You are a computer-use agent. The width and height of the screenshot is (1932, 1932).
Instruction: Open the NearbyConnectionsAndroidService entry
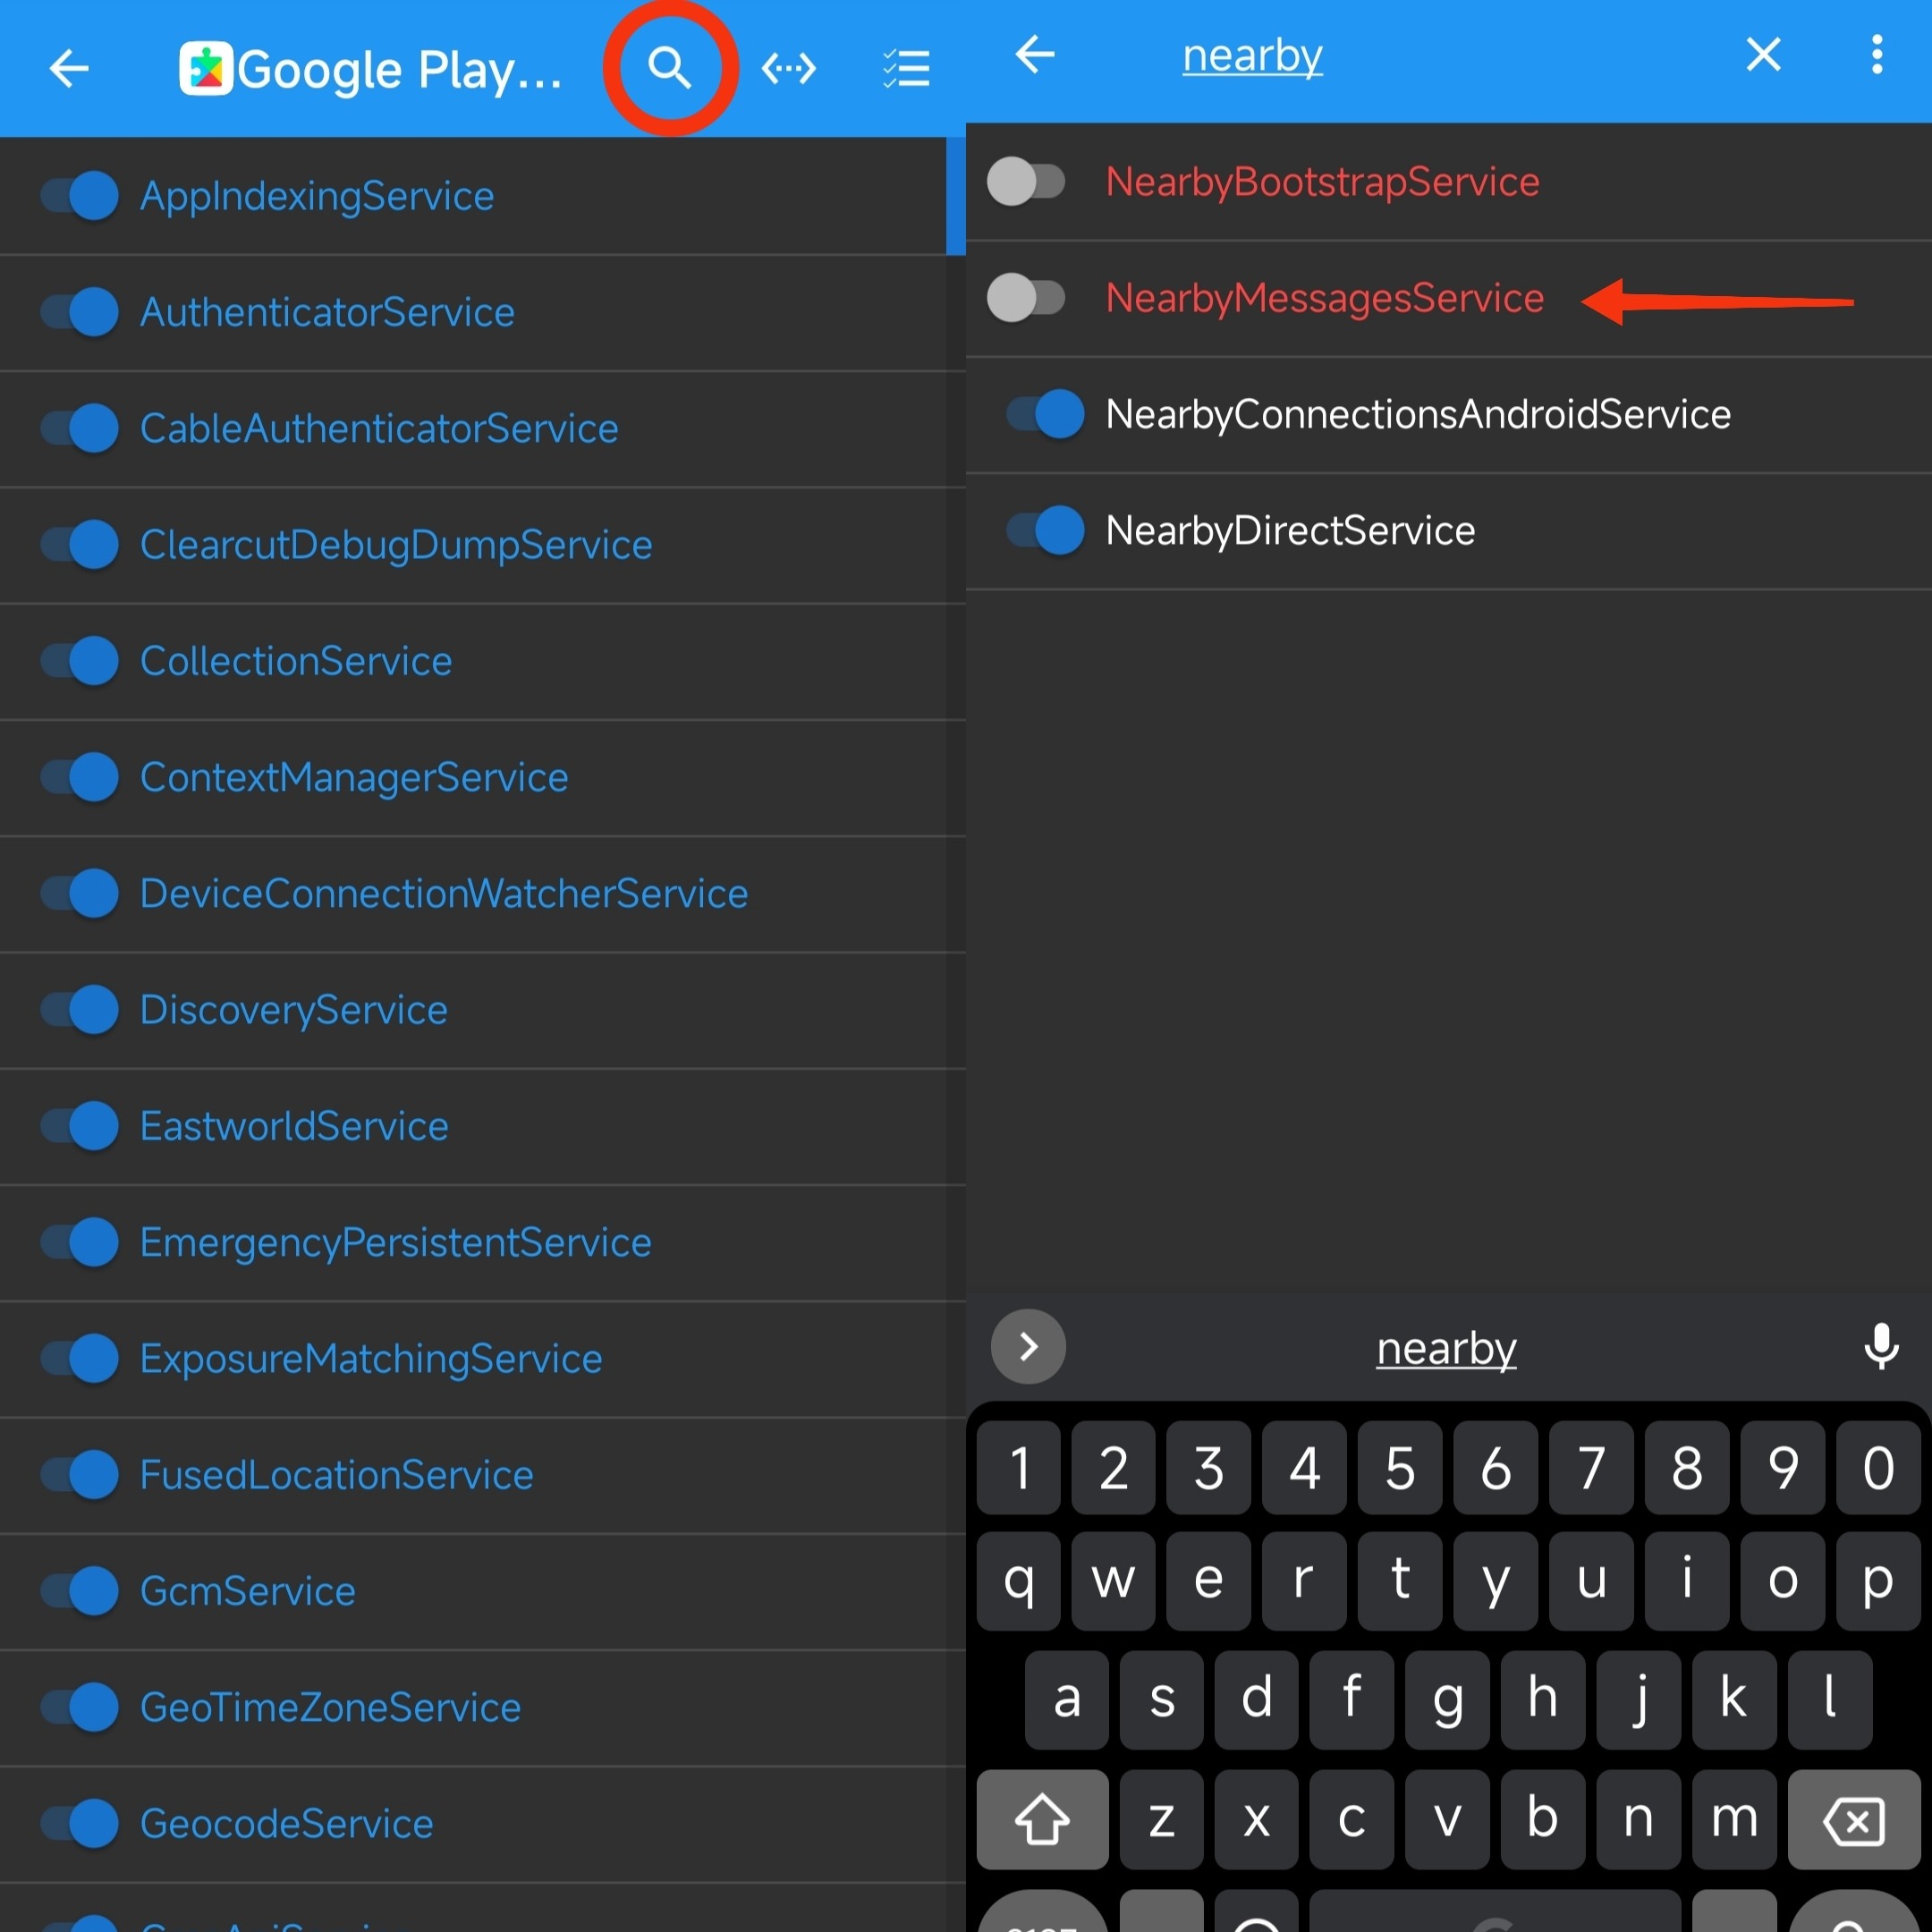tap(1417, 414)
